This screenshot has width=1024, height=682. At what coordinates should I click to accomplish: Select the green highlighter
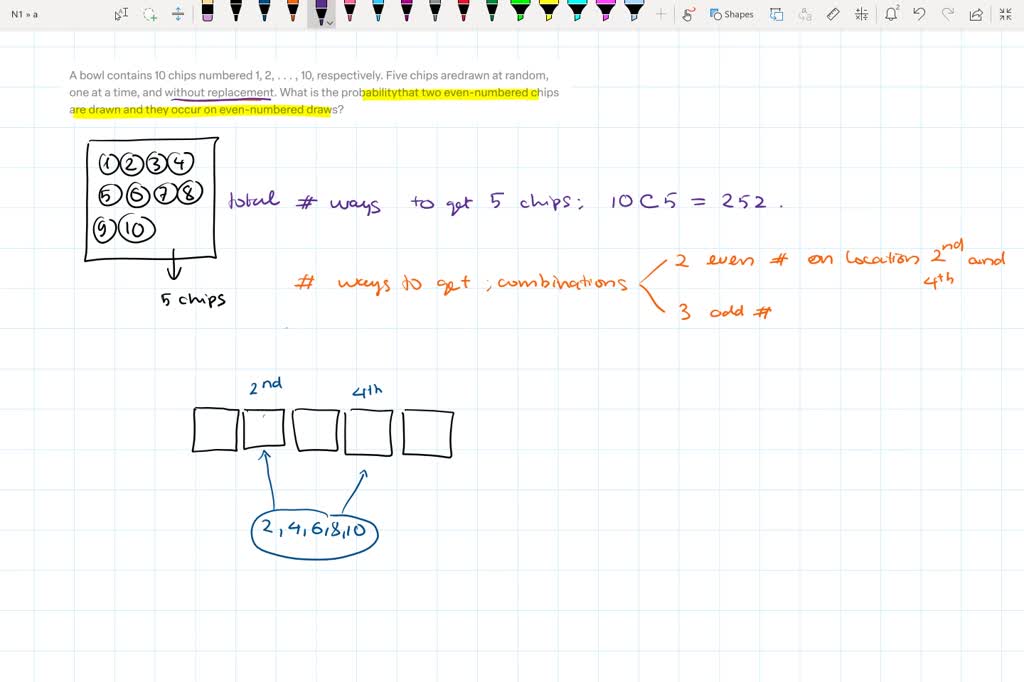[520, 11]
